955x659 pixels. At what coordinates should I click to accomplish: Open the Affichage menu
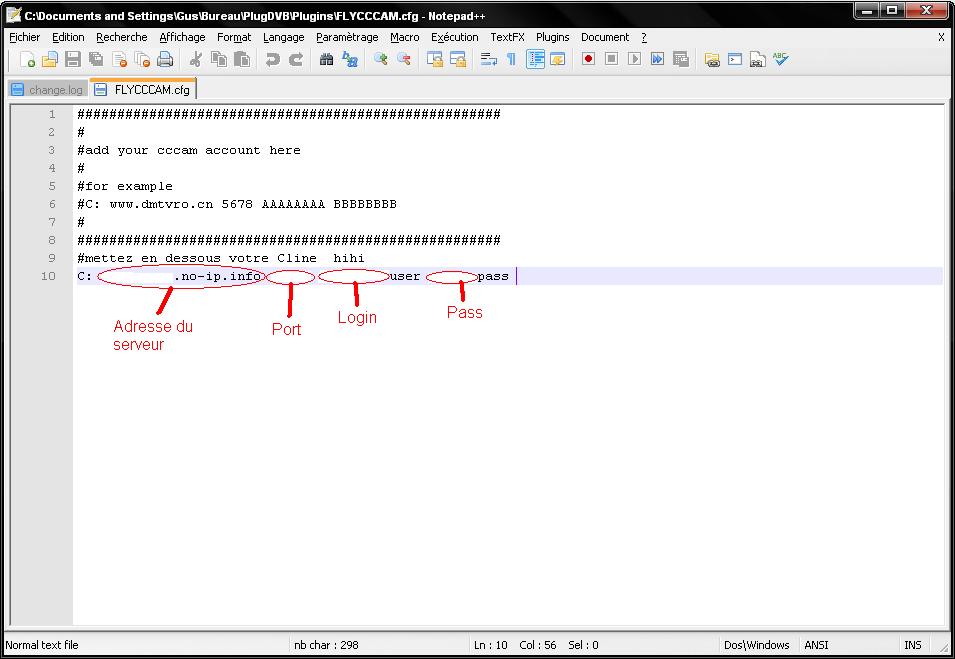click(x=182, y=37)
